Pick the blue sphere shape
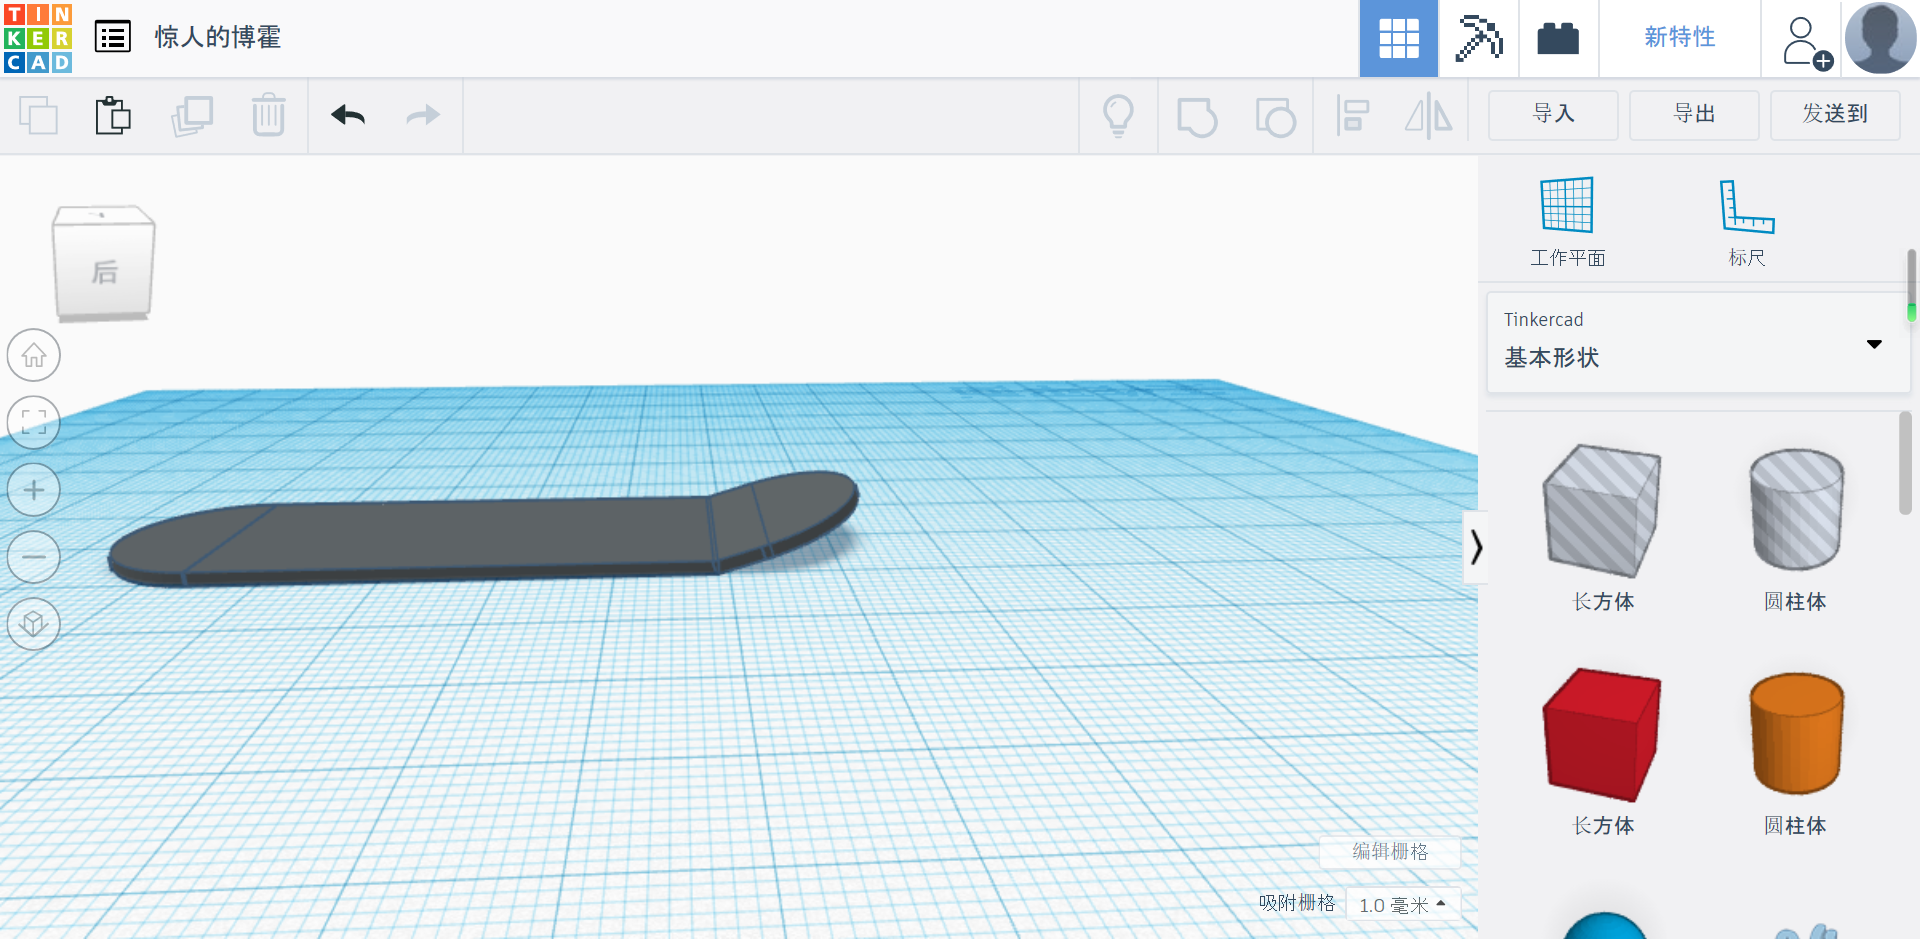 (1604, 926)
